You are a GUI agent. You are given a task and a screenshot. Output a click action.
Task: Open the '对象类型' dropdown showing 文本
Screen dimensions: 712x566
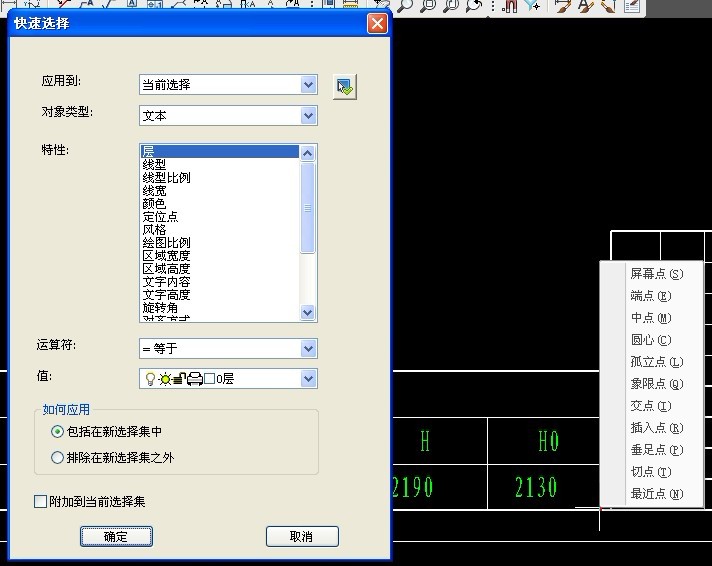[308, 116]
